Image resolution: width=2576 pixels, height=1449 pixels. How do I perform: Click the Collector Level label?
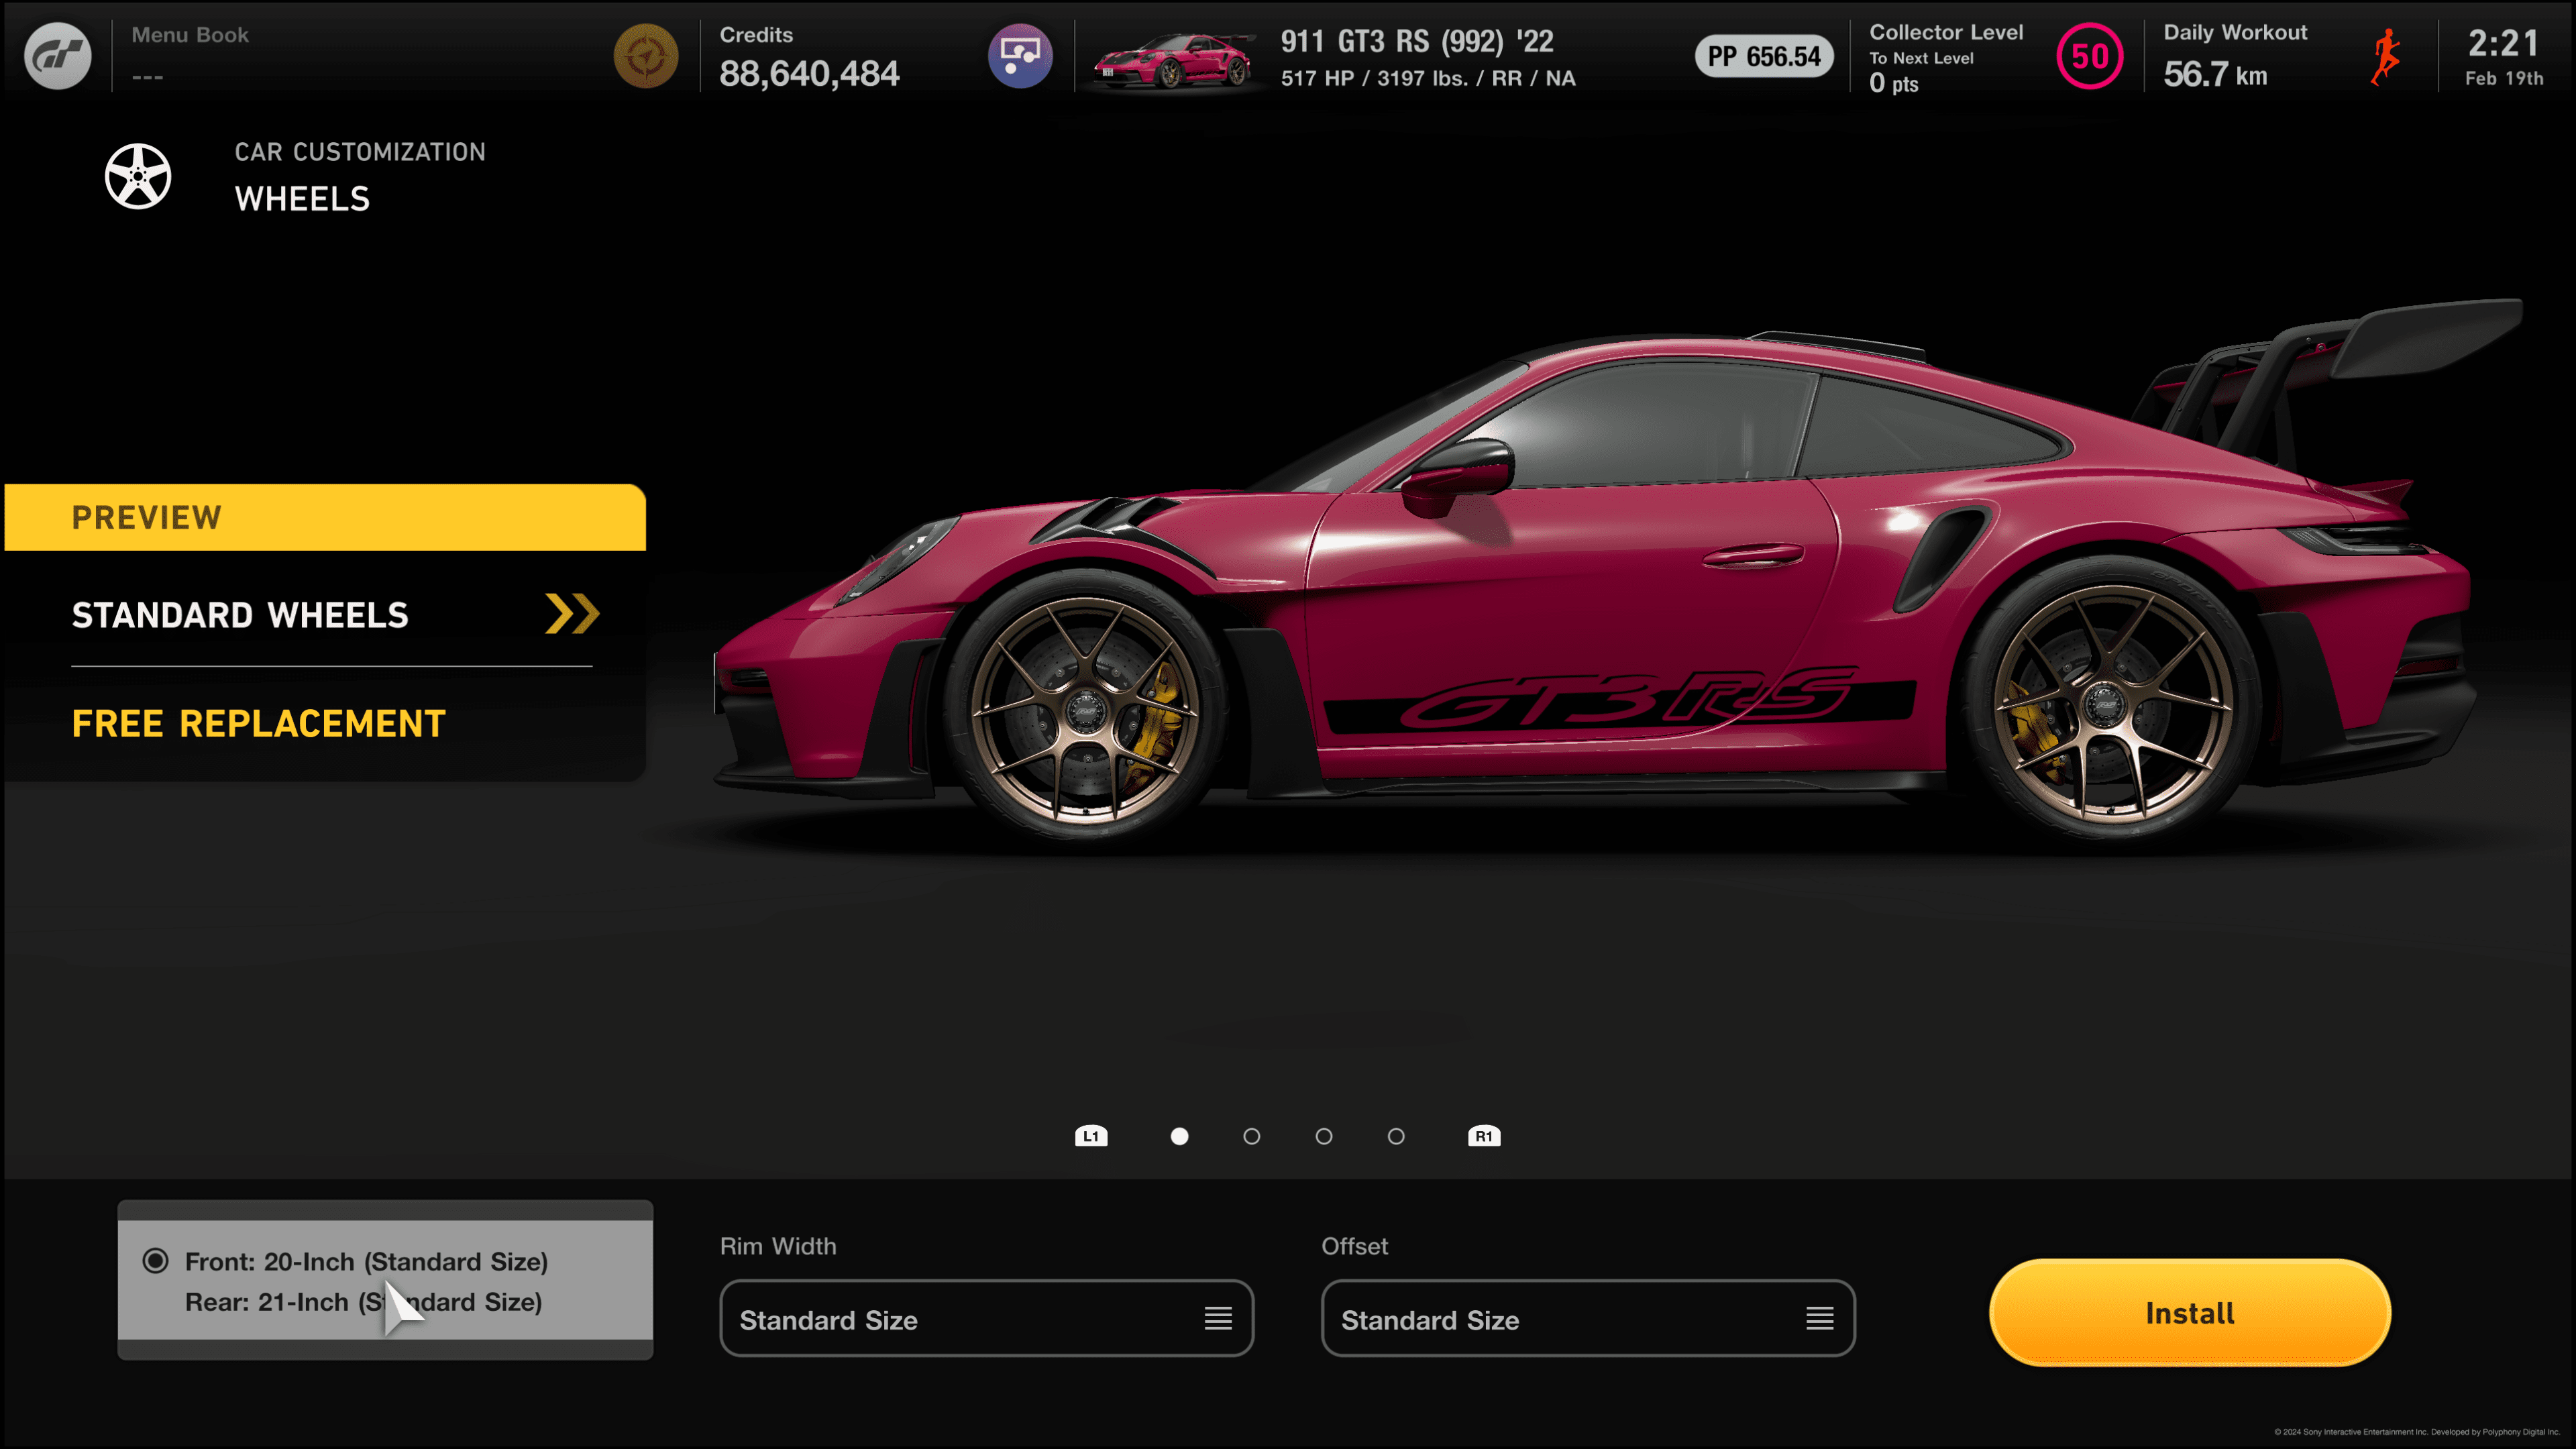click(1946, 32)
